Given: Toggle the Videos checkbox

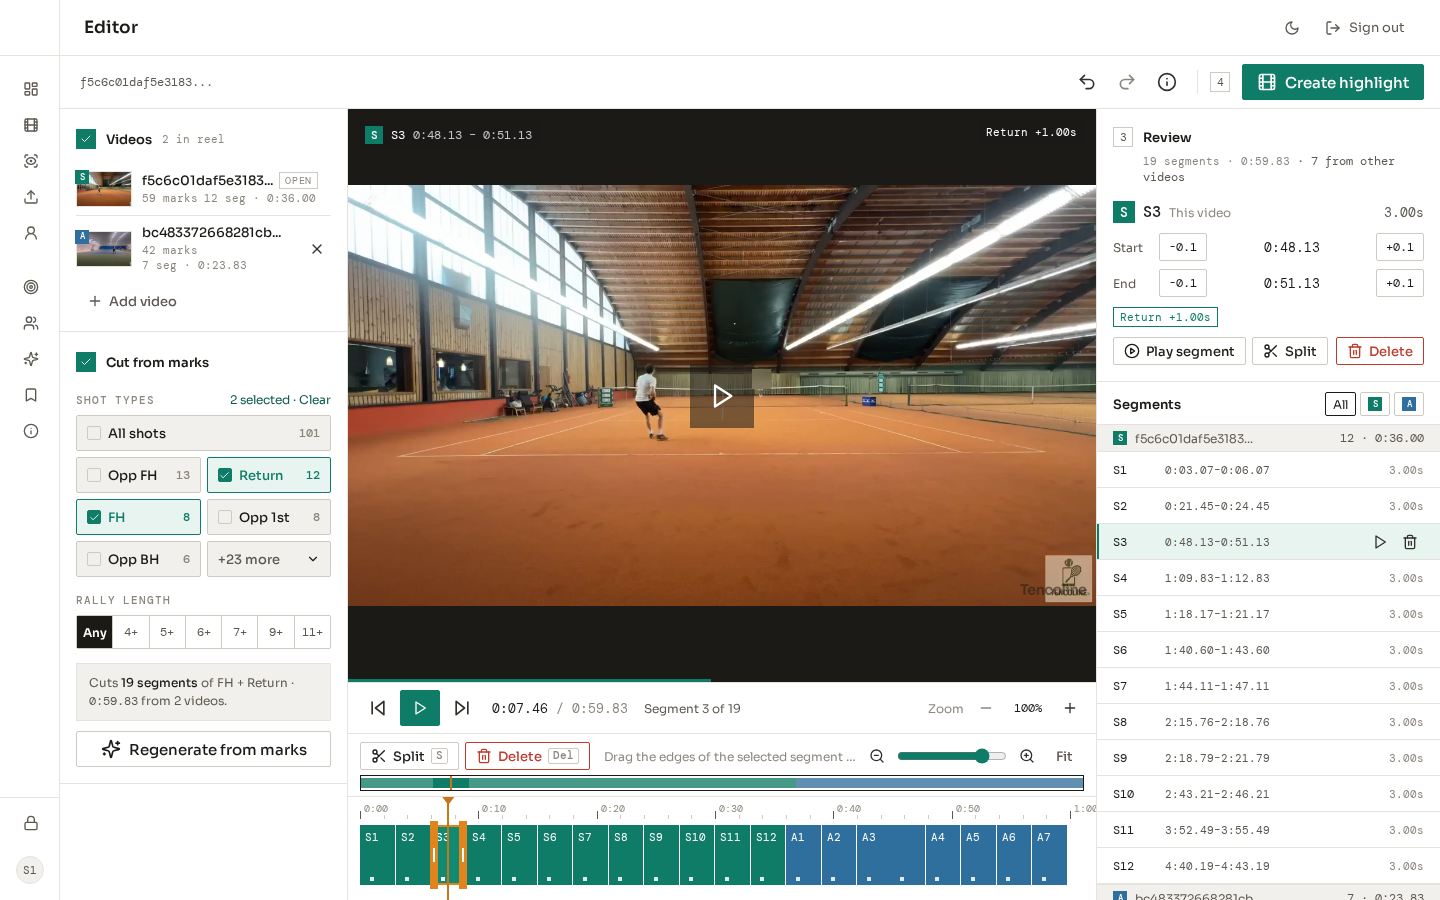Looking at the screenshot, I should coord(86,139).
